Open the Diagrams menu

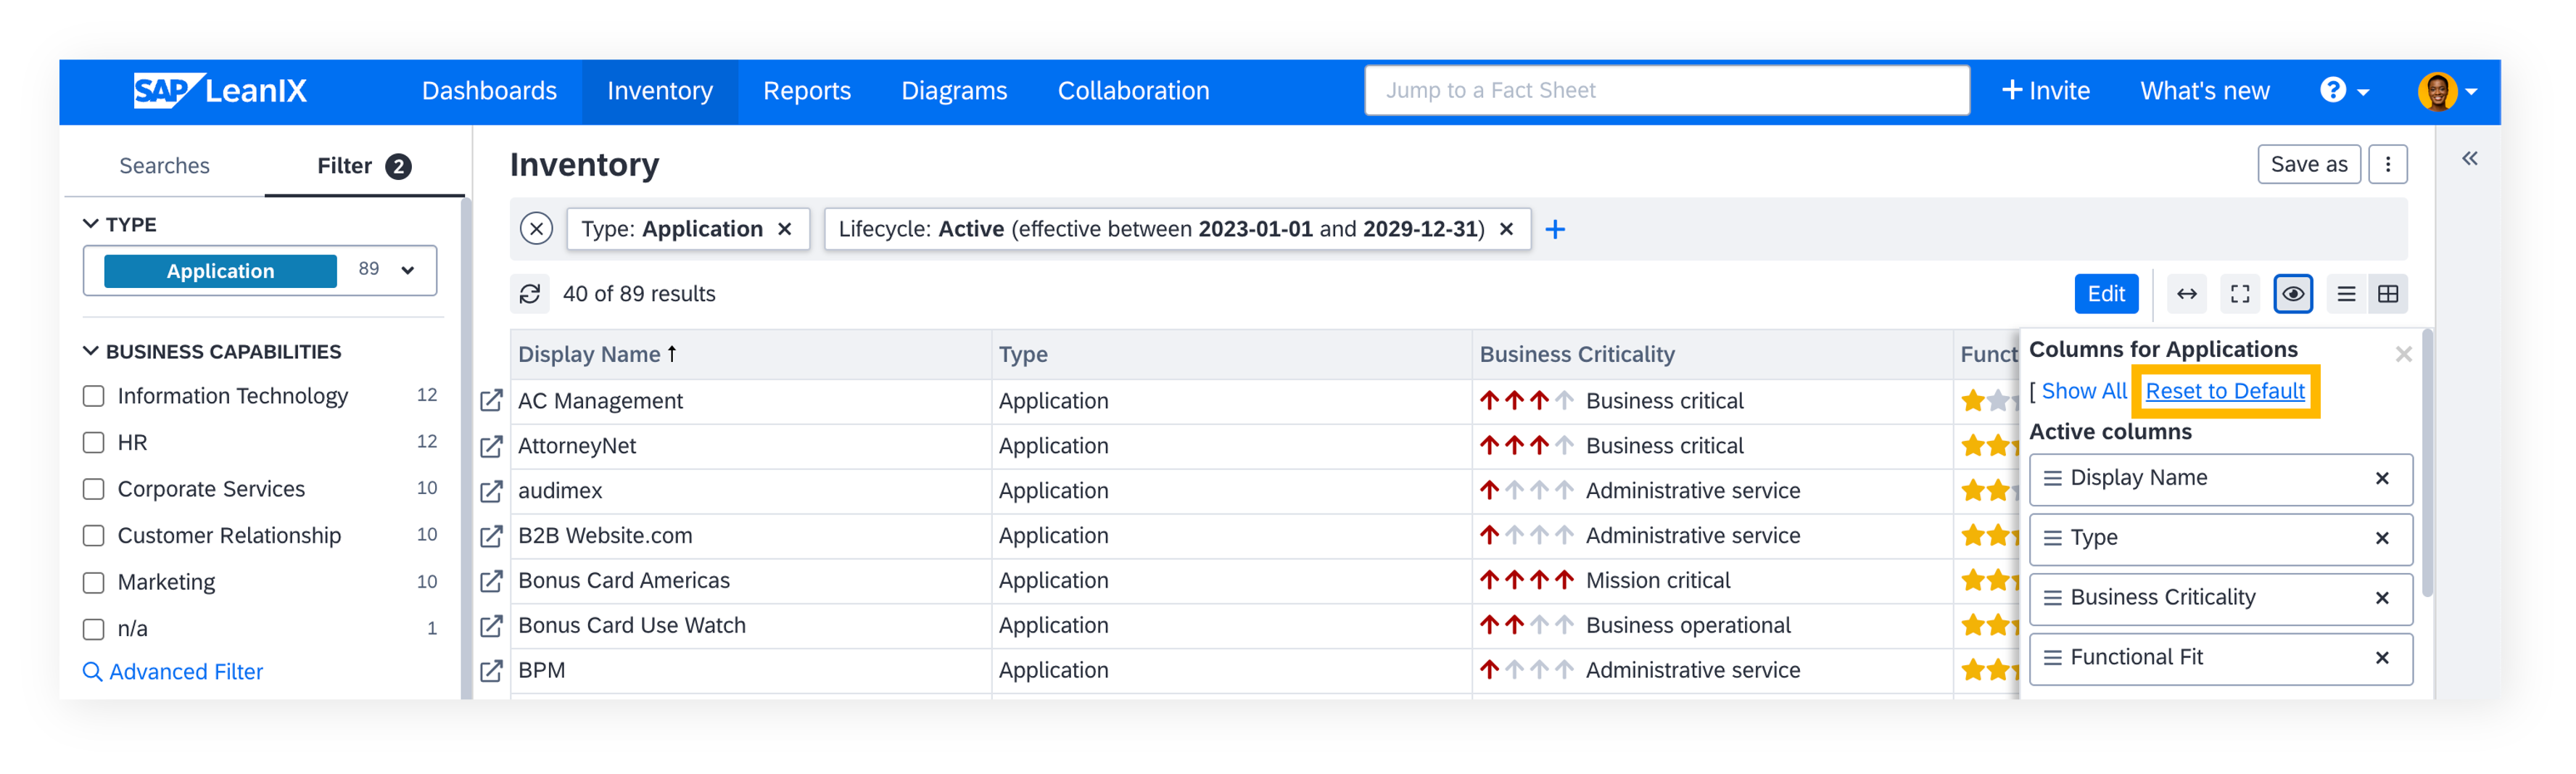tap(954, 91)
